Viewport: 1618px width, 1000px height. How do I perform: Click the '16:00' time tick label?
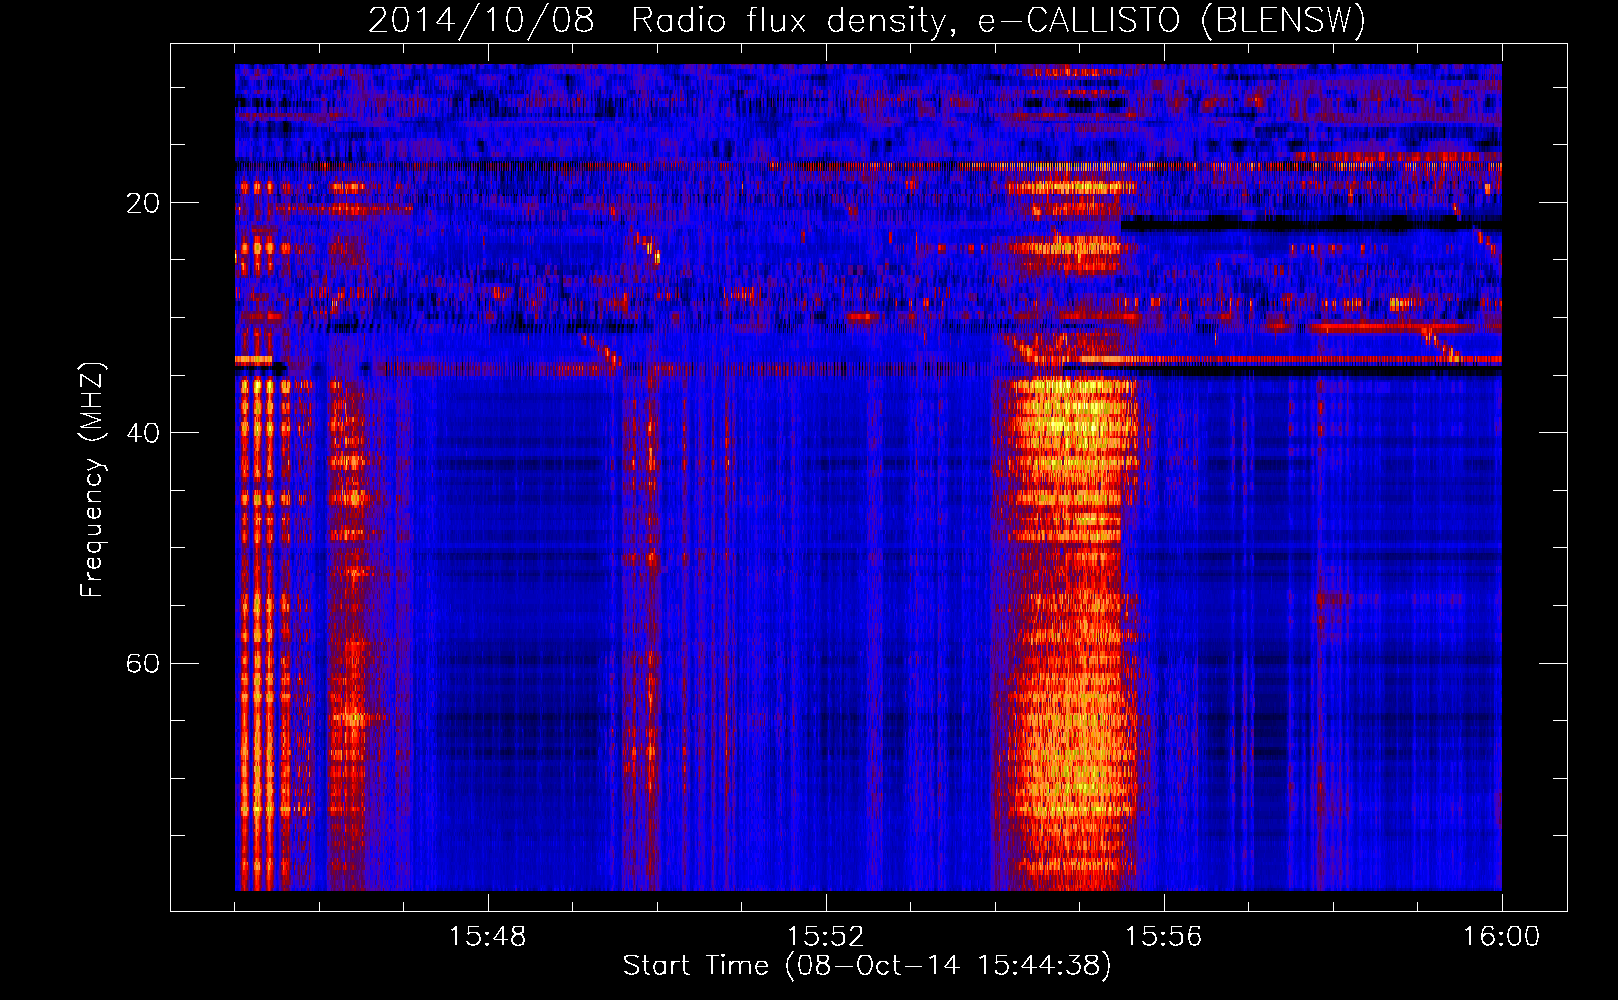(1501, 937)
